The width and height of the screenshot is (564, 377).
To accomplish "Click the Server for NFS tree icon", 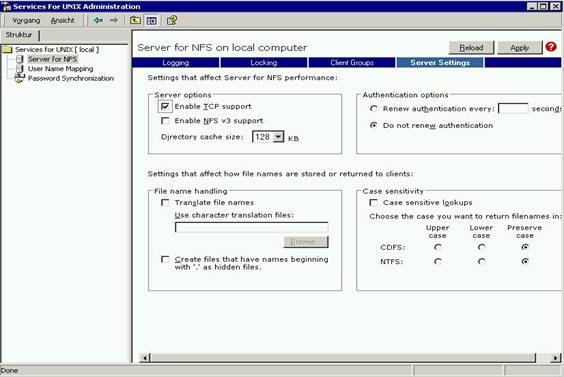I will tap(21, 59).
